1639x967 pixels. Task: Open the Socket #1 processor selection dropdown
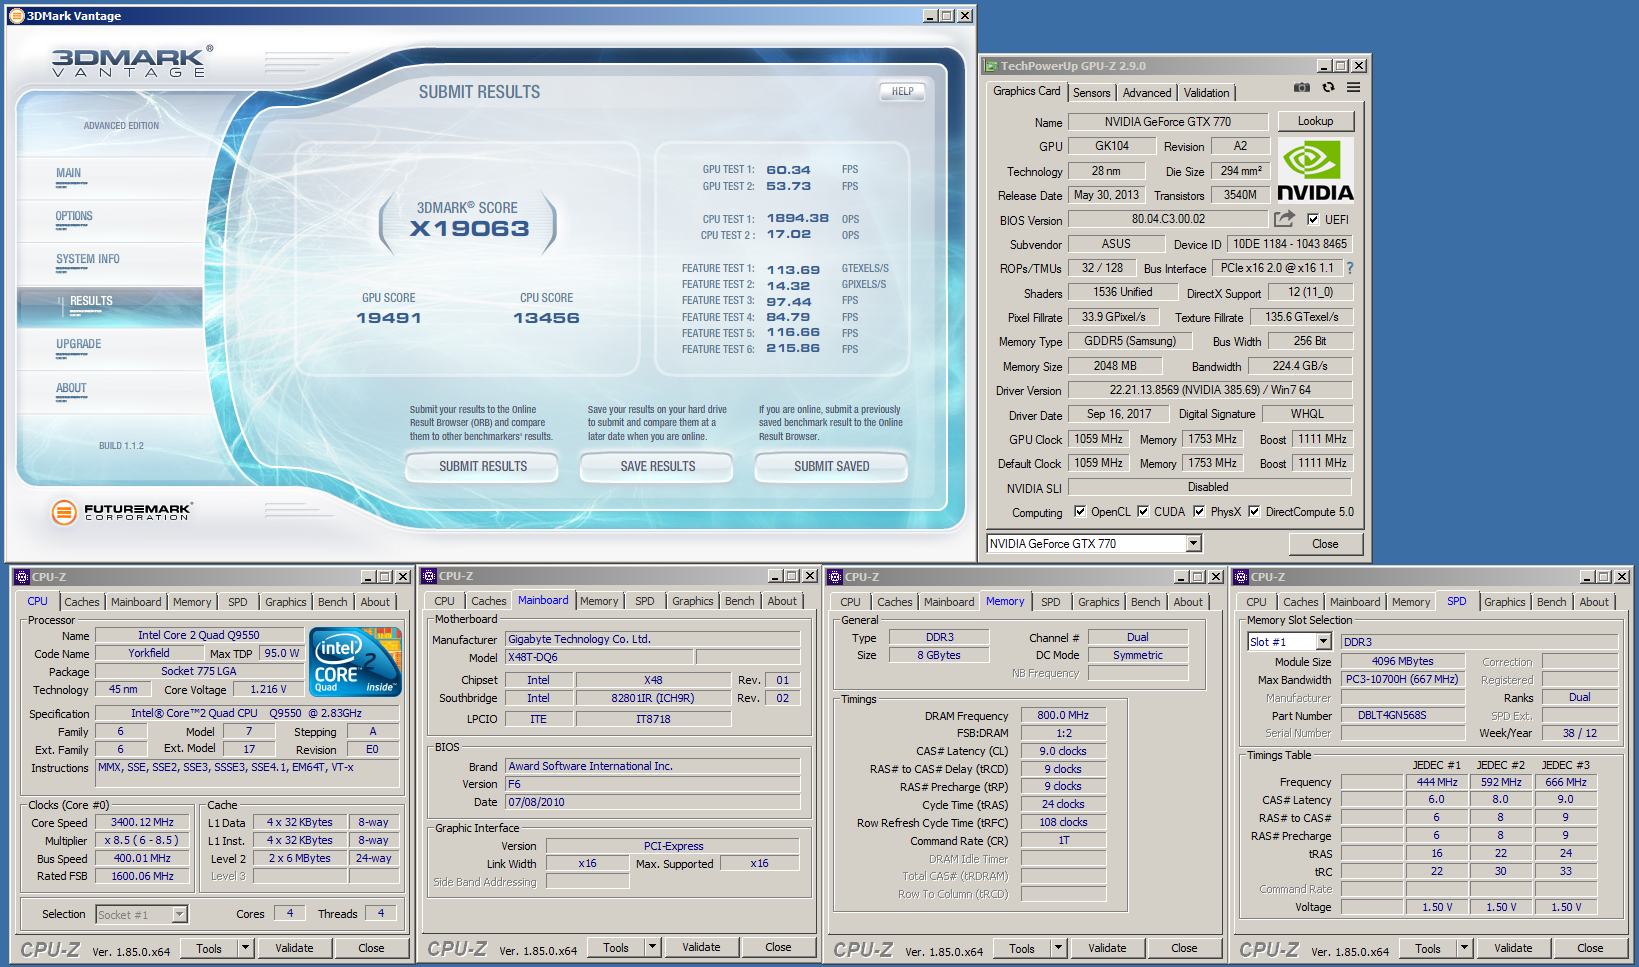pyautogui.click(x=179, y=915)
